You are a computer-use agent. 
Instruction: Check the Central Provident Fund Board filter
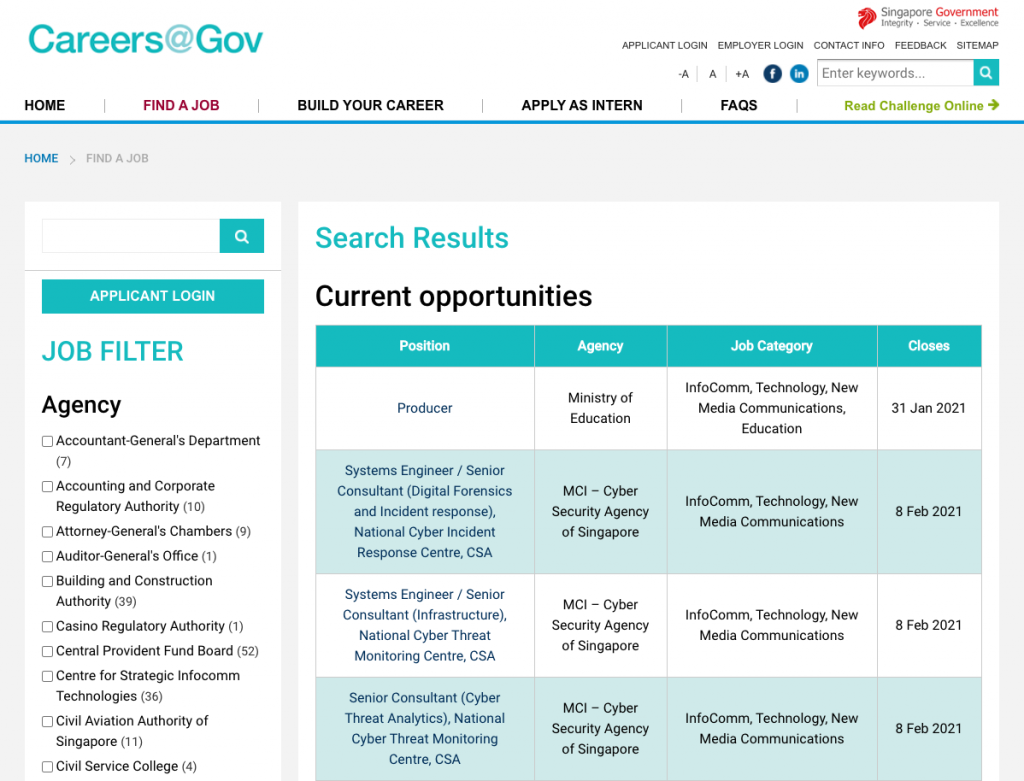pos(47,651)
